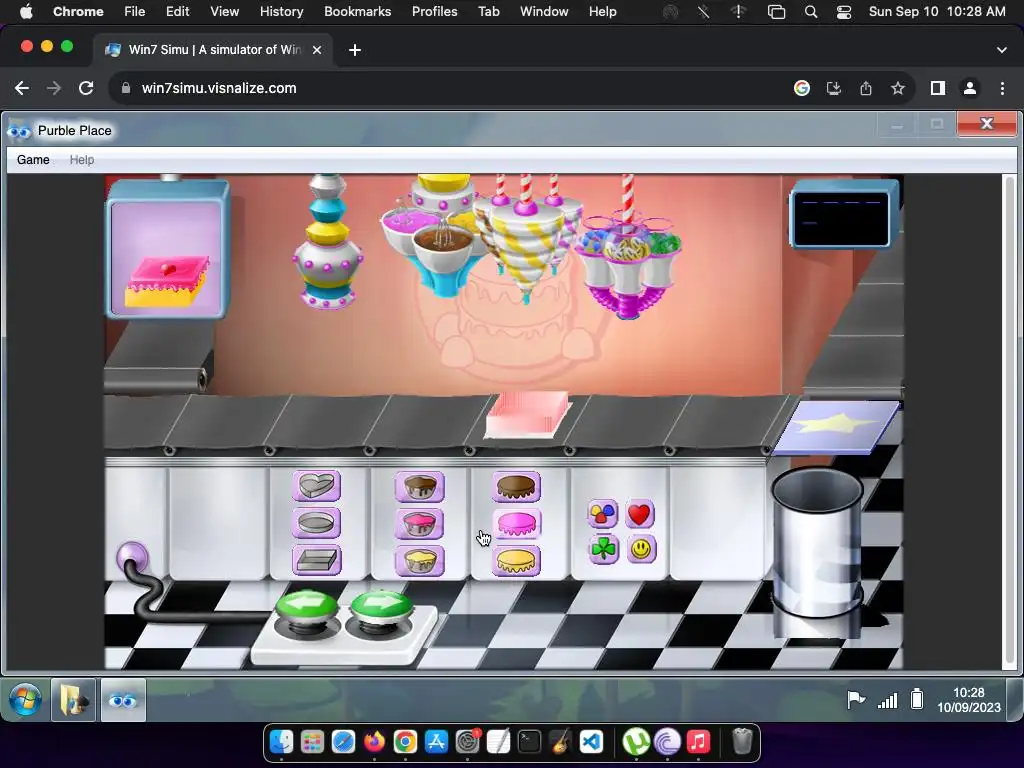Click the address bar URL field
Viewport: 1024px width, 768px height.
point(451,88)
